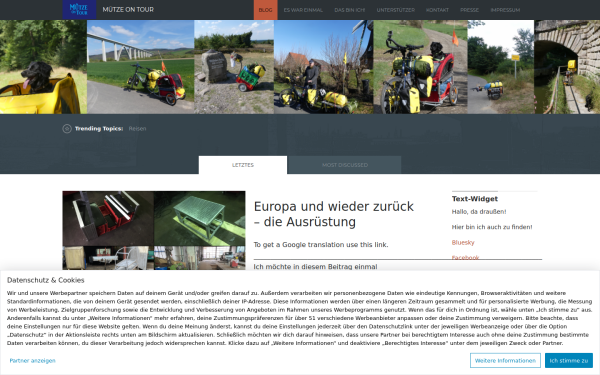Select the BLOG menu item
This screenshot has height=375, width=600.
(x=266, y=10)
